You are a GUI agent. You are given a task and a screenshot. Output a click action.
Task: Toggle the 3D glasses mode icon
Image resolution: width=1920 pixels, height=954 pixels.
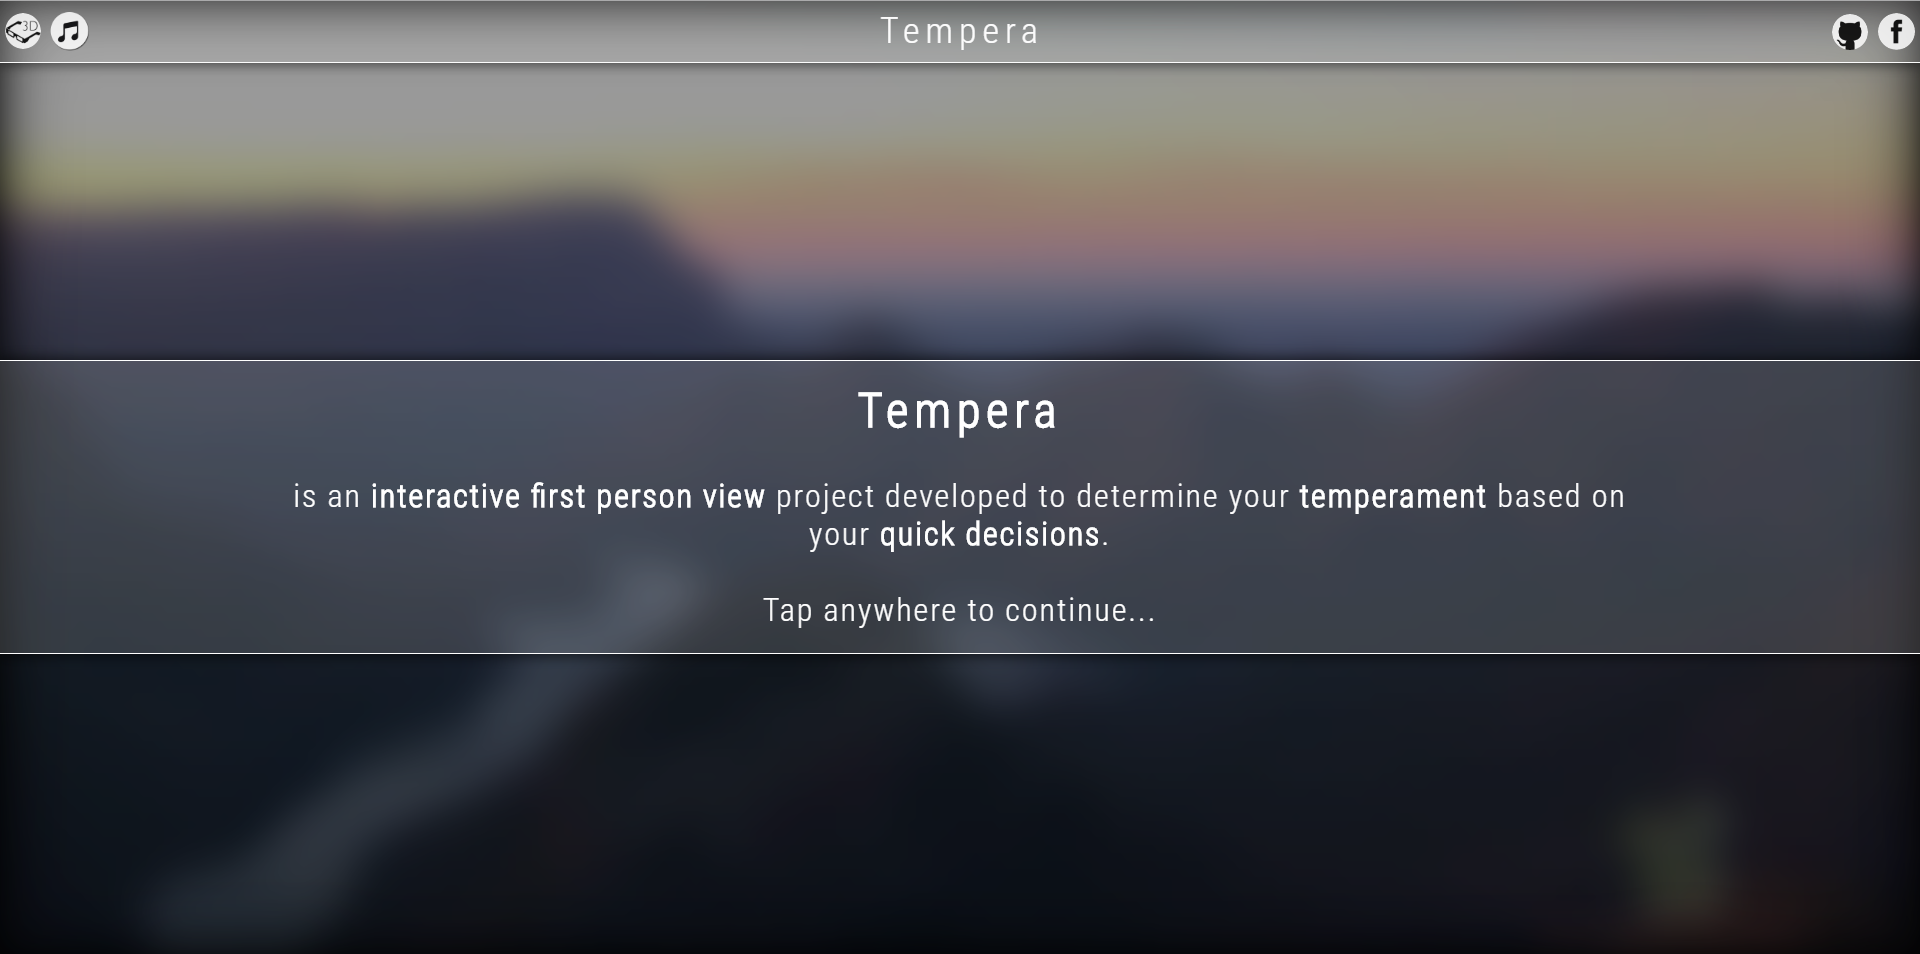pos(23,32)
